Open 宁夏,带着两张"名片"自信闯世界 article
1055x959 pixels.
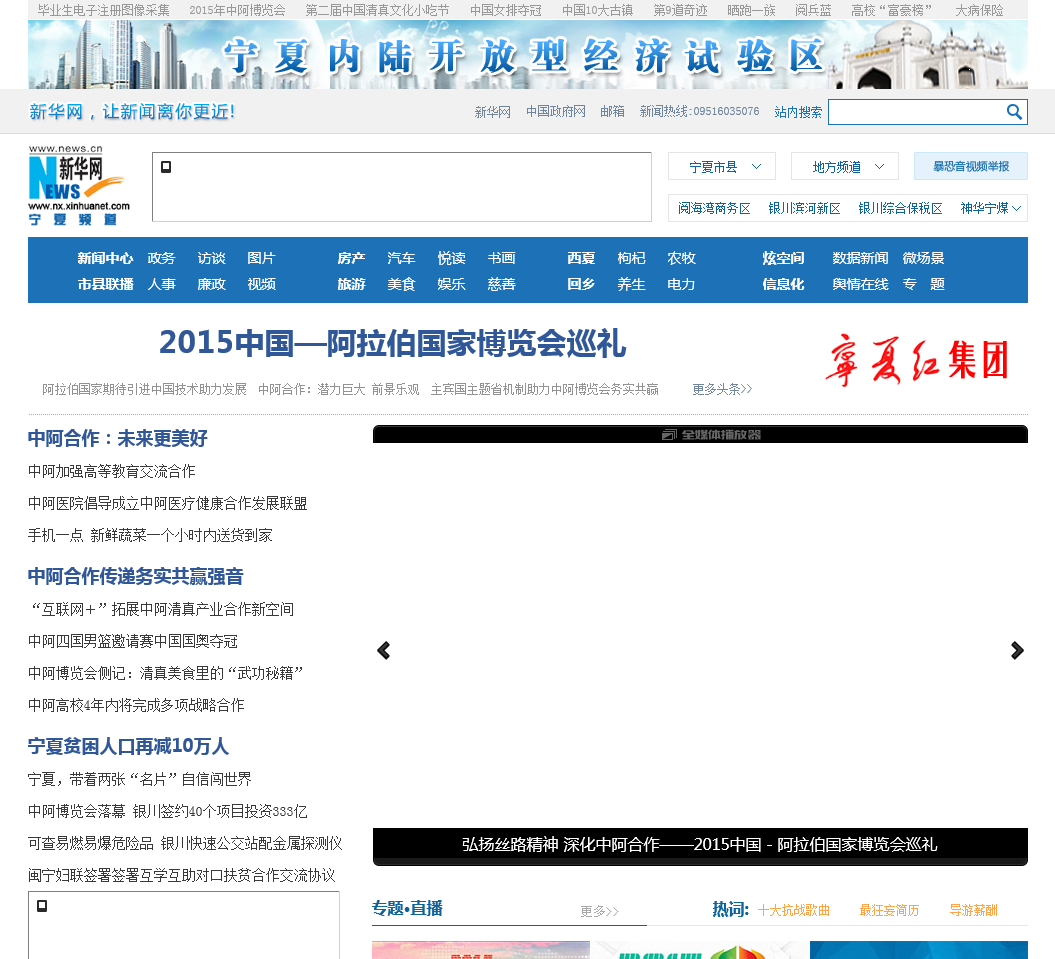139,779
